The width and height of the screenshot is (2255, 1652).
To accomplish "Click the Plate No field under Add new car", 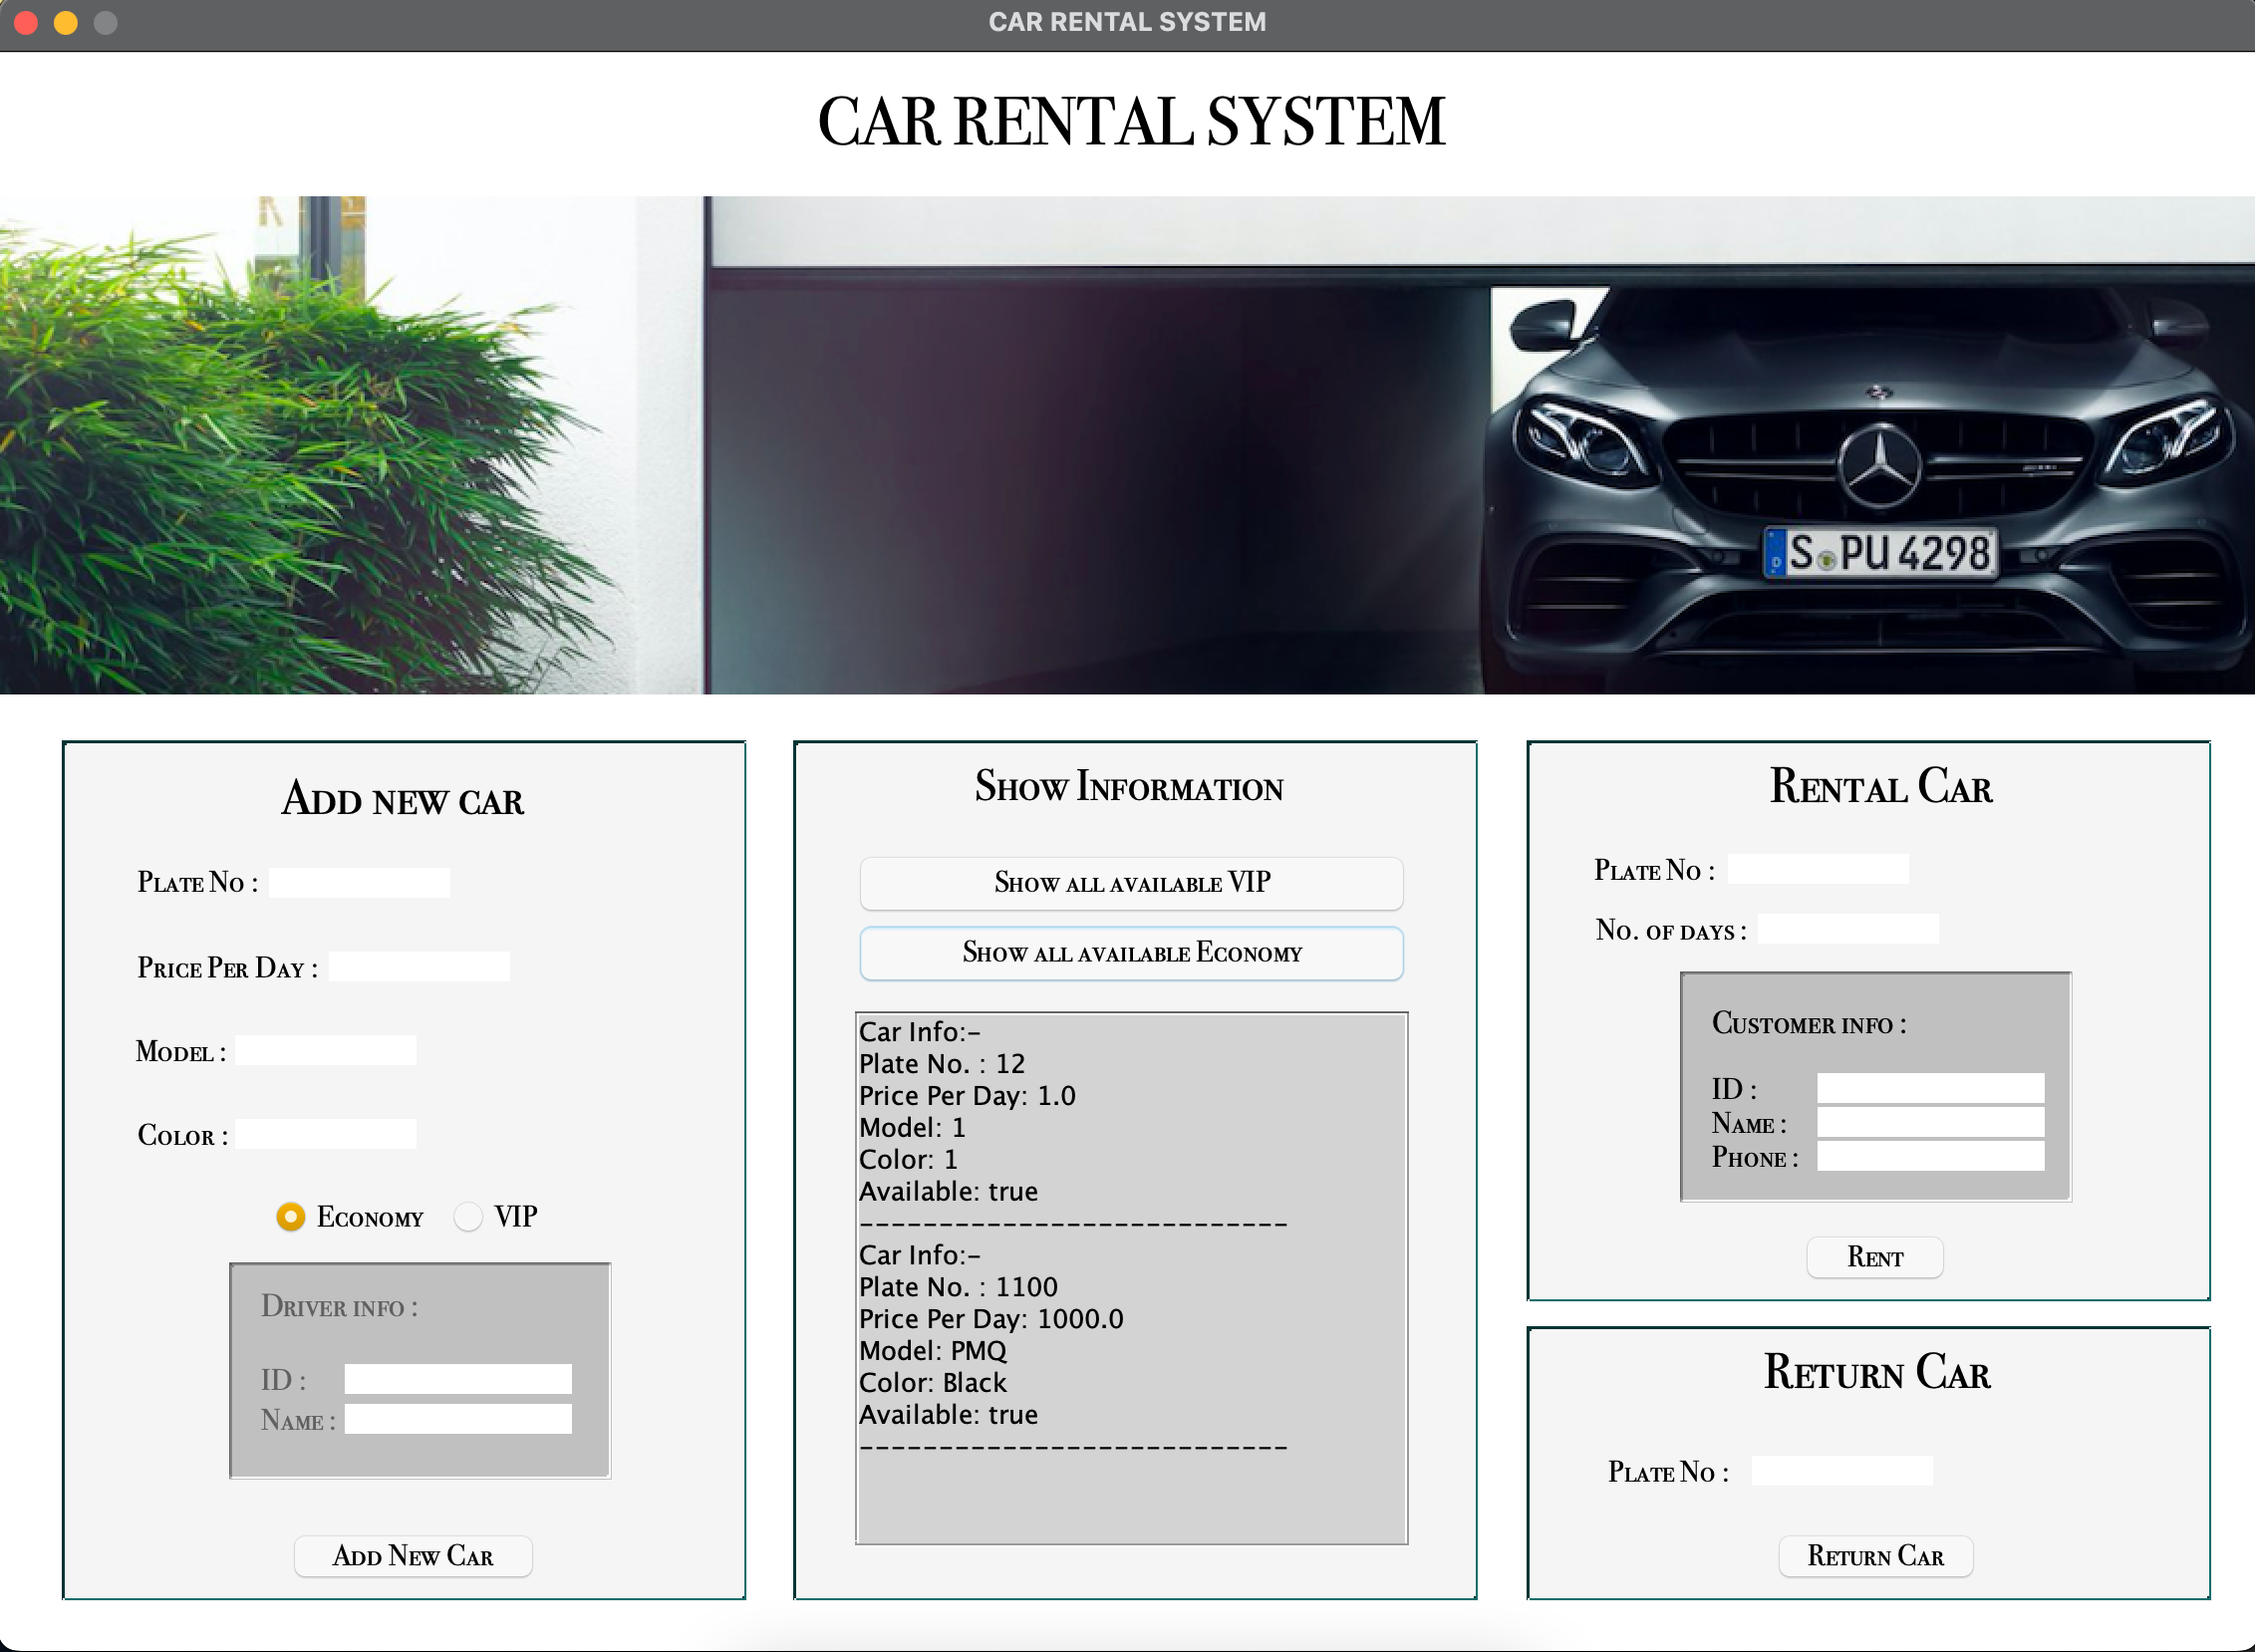I will pos(359,881).
